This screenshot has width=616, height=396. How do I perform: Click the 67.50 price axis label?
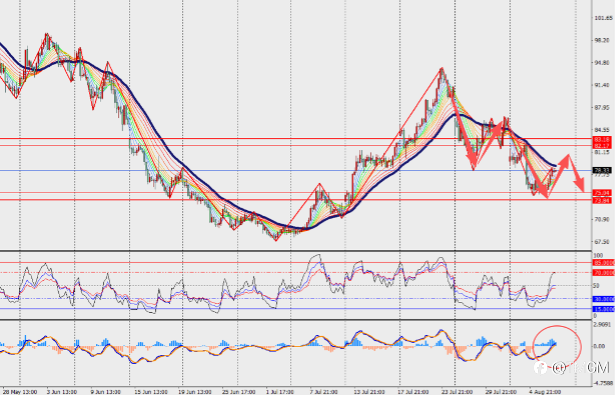(x=603, y=242)
